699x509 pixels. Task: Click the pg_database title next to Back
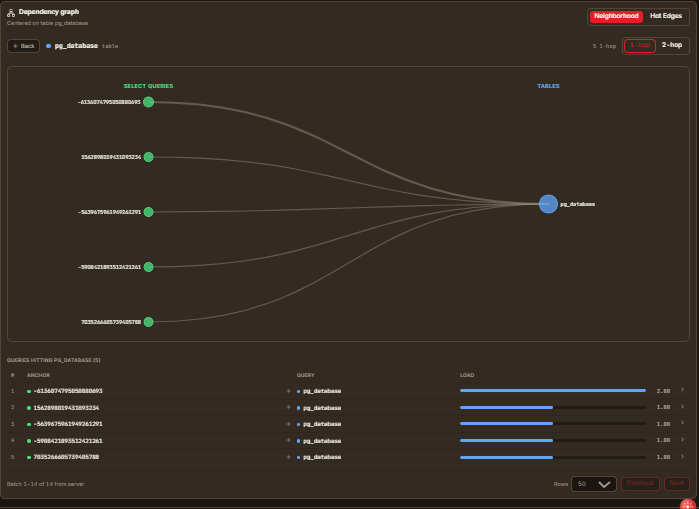[76, 46]
